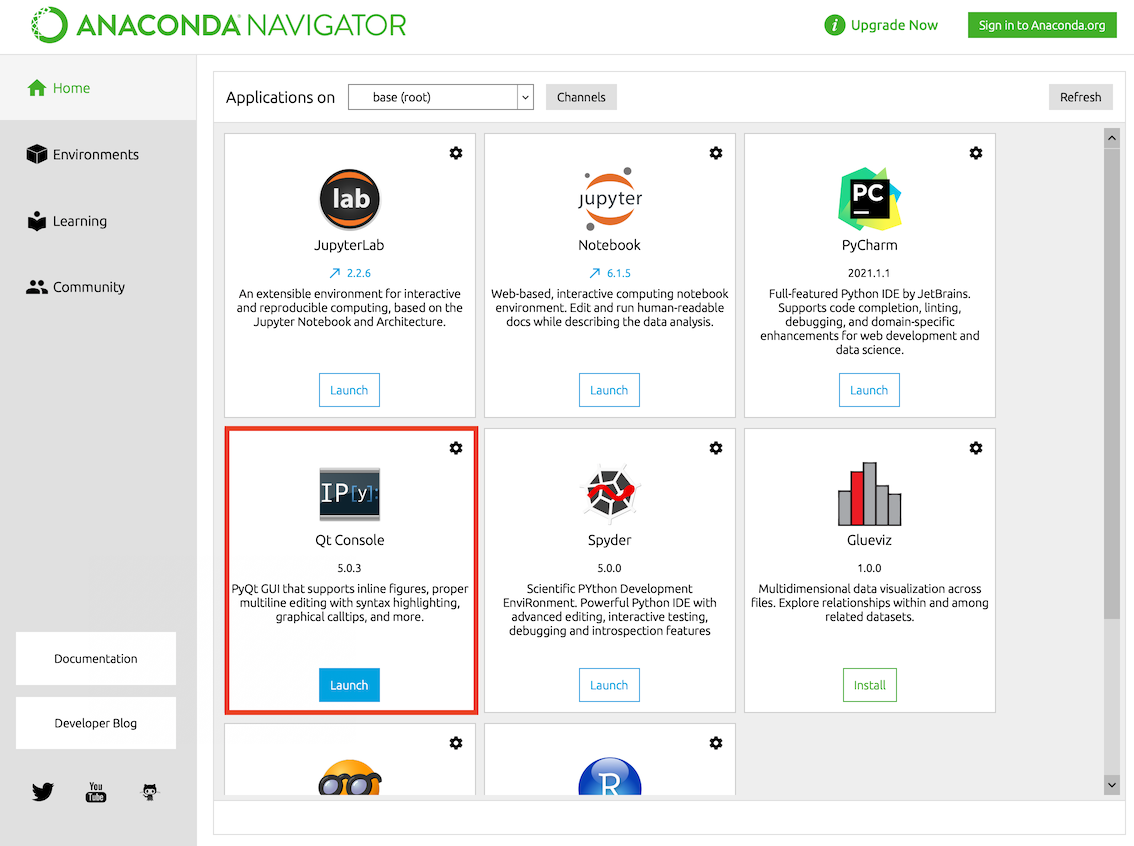Click the JupyterLab version 2.2.6 update arrow

pos(349,272)
